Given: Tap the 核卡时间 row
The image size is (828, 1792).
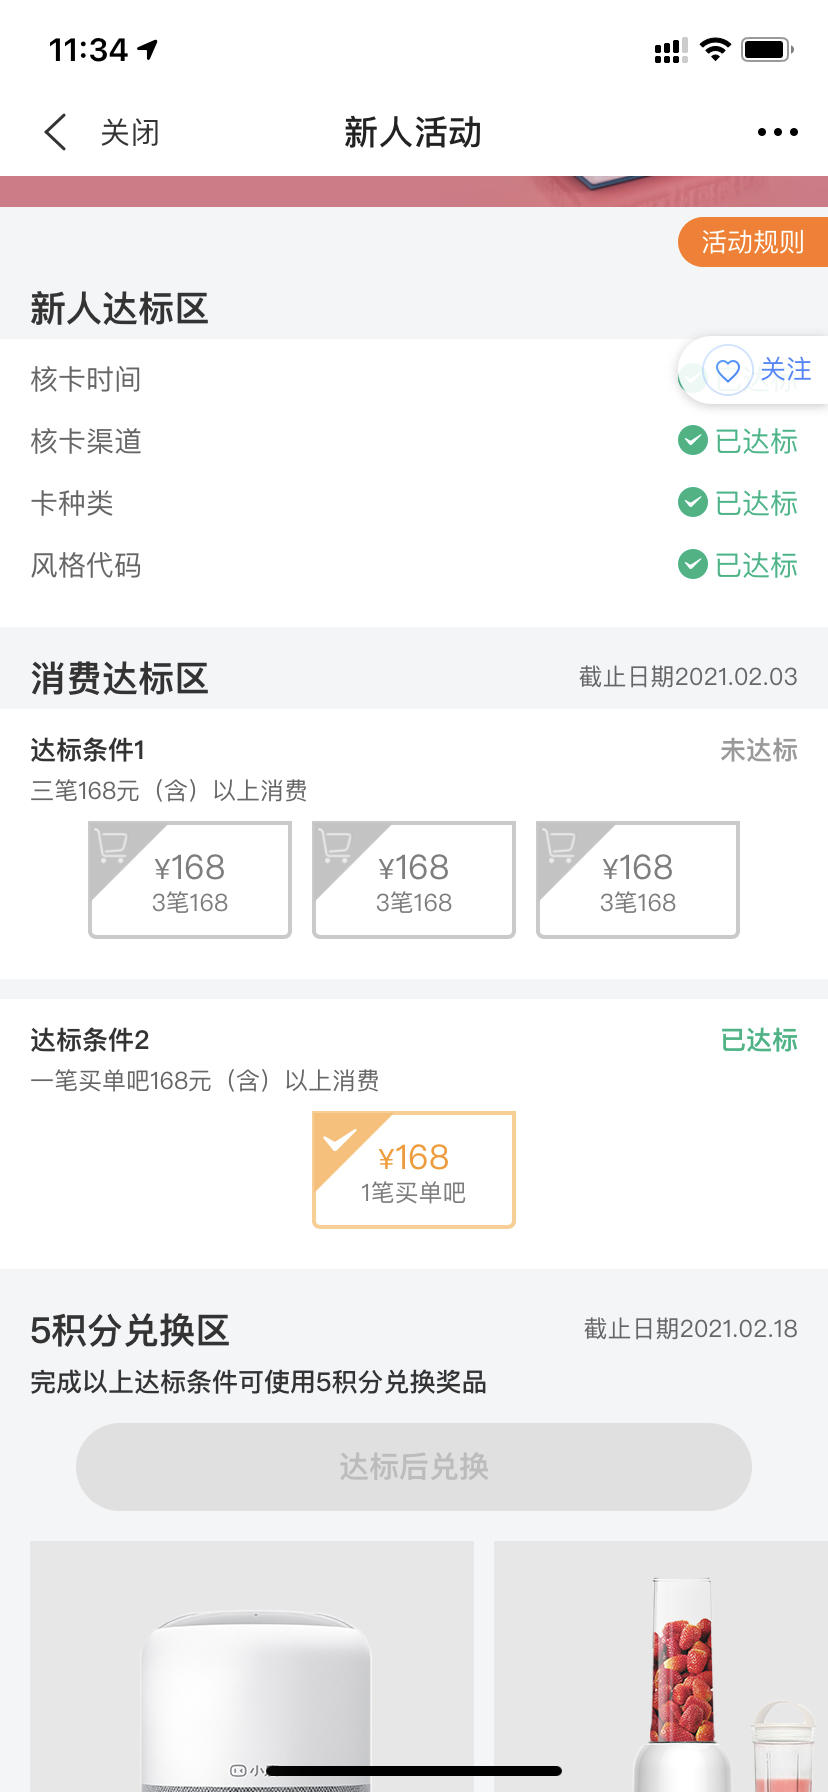Looking at the screenshot, I should [414, 379].
